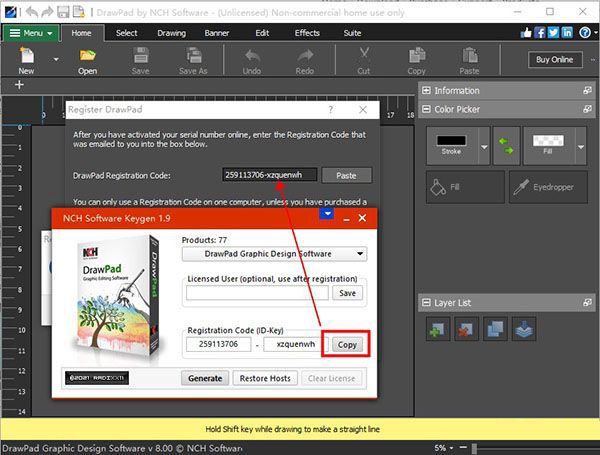Click the quick access undo arrow in titlebar
600x455 pixels.
tap(32, 12)
